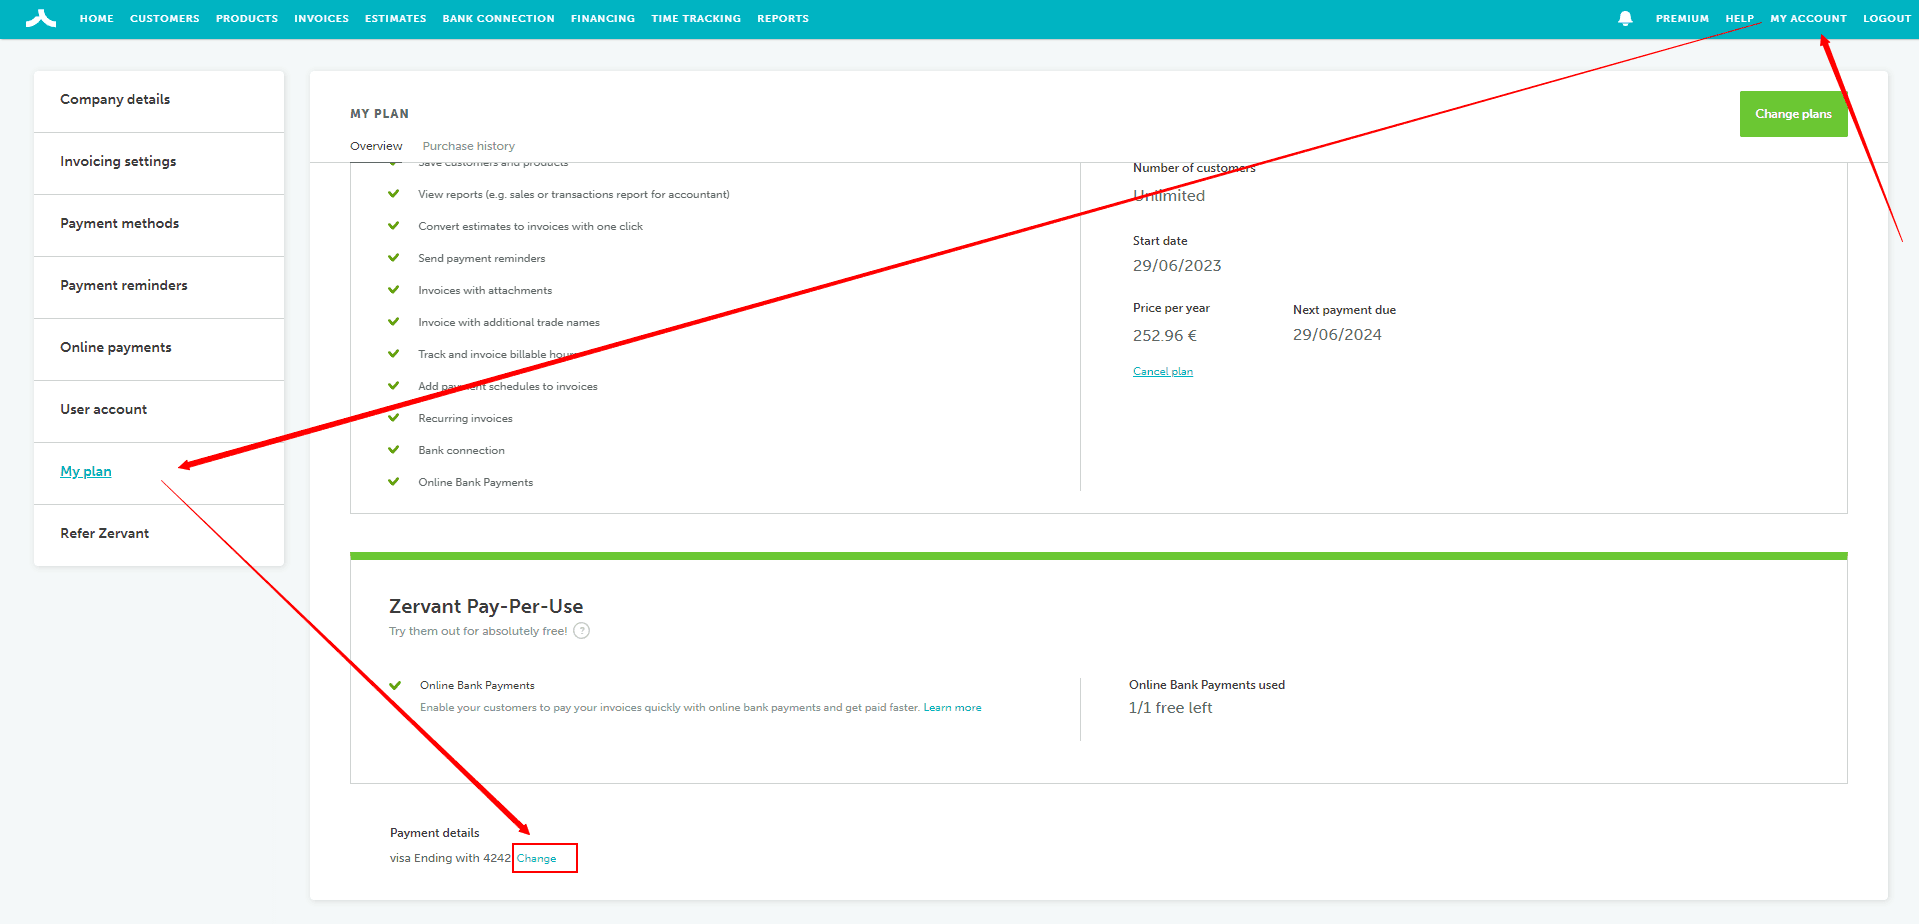The width and height of the screenshot is (1919, 924).
Task: Open the Premium page
Action: point(1682,18)
